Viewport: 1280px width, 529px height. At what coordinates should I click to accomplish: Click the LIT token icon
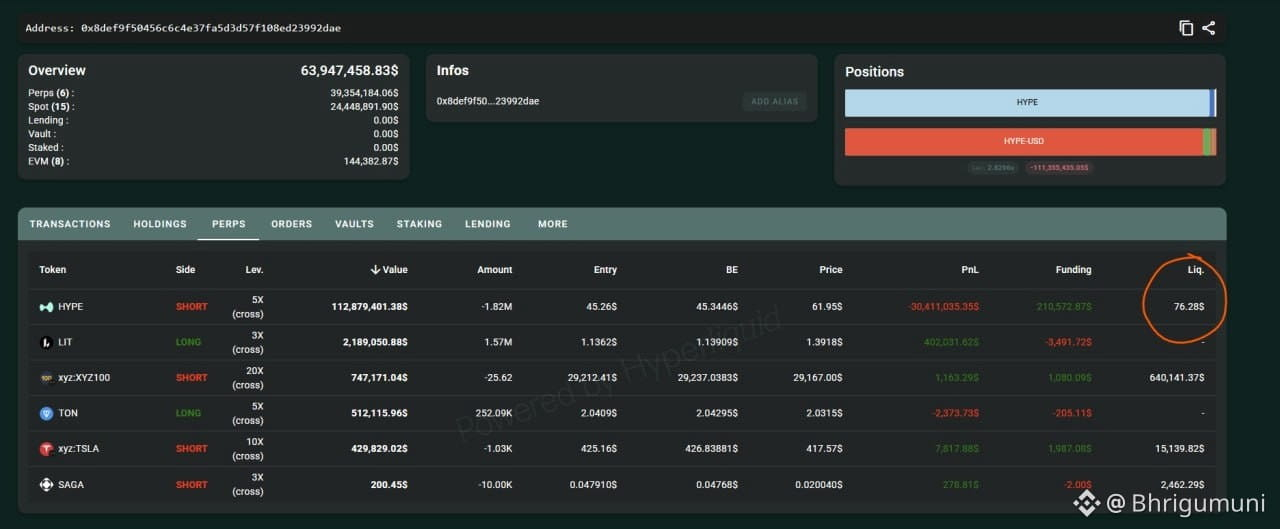coord(46,342)
